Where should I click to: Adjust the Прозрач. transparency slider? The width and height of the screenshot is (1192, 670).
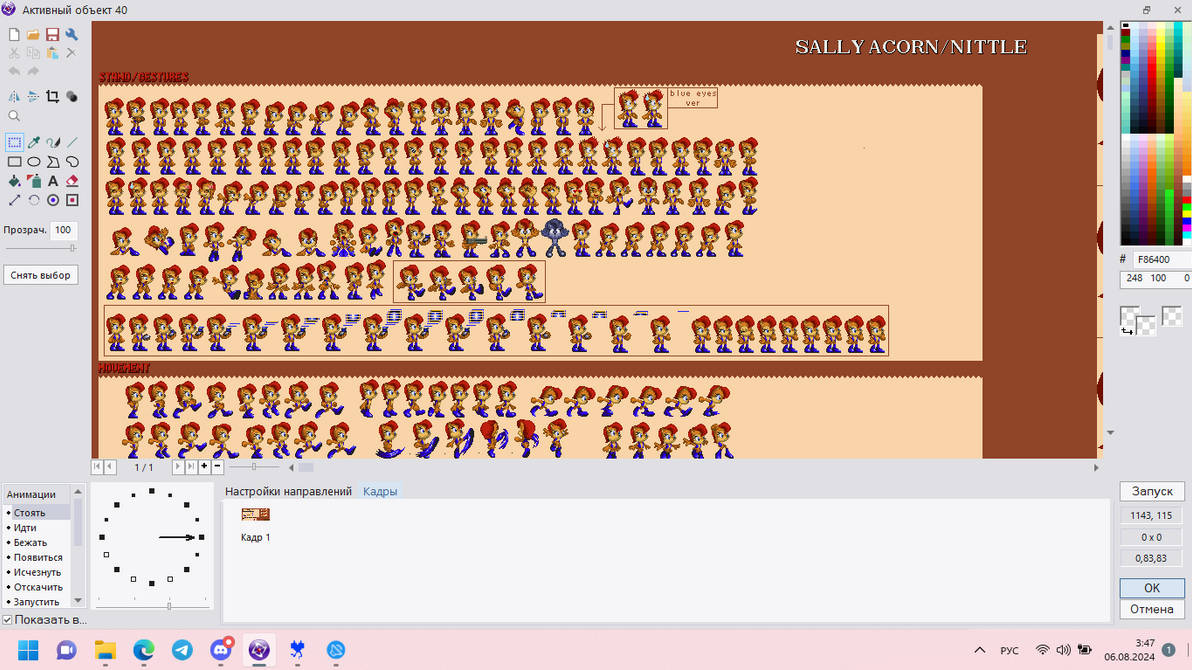pos(41,248)
